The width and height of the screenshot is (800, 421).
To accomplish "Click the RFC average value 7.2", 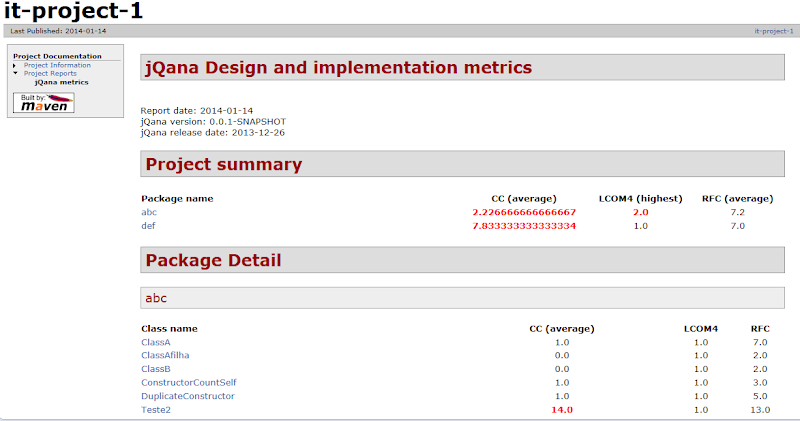I will click(x=738, y=212).
